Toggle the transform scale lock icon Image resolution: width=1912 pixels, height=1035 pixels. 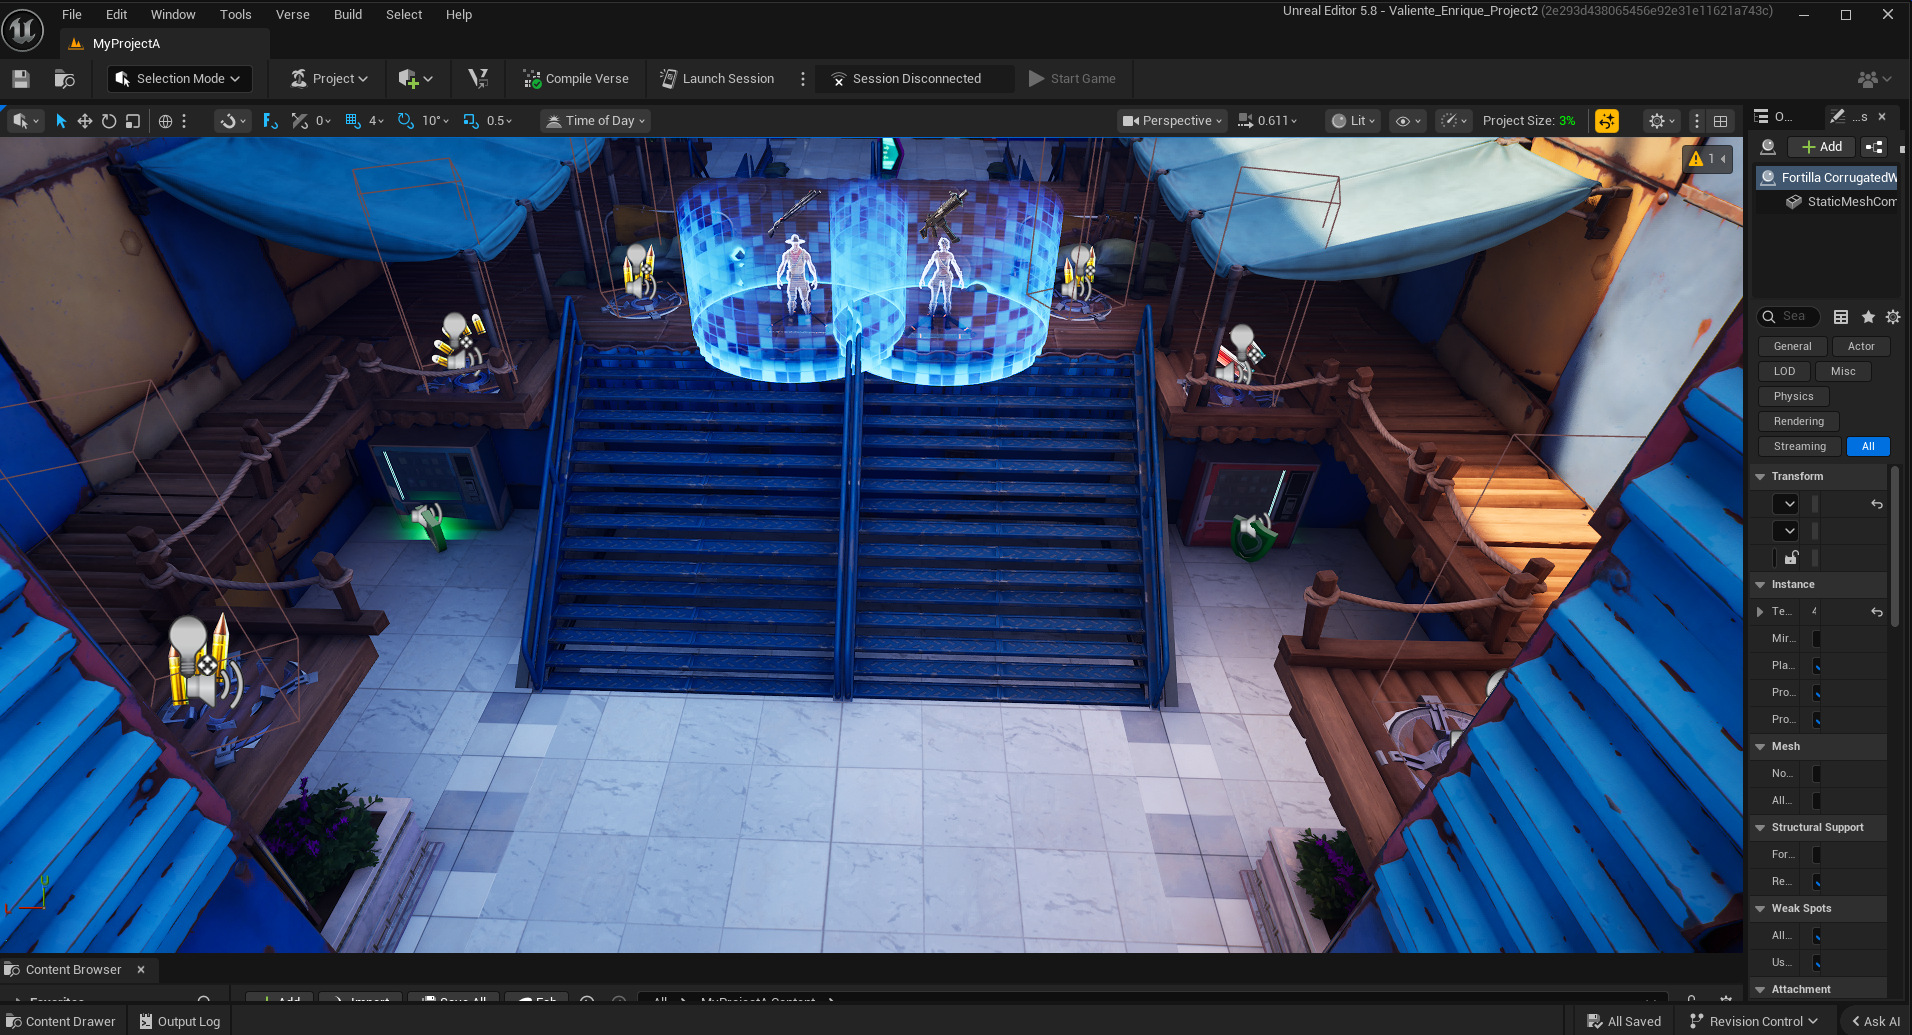pyautogui.click(x=1791, y=558)
